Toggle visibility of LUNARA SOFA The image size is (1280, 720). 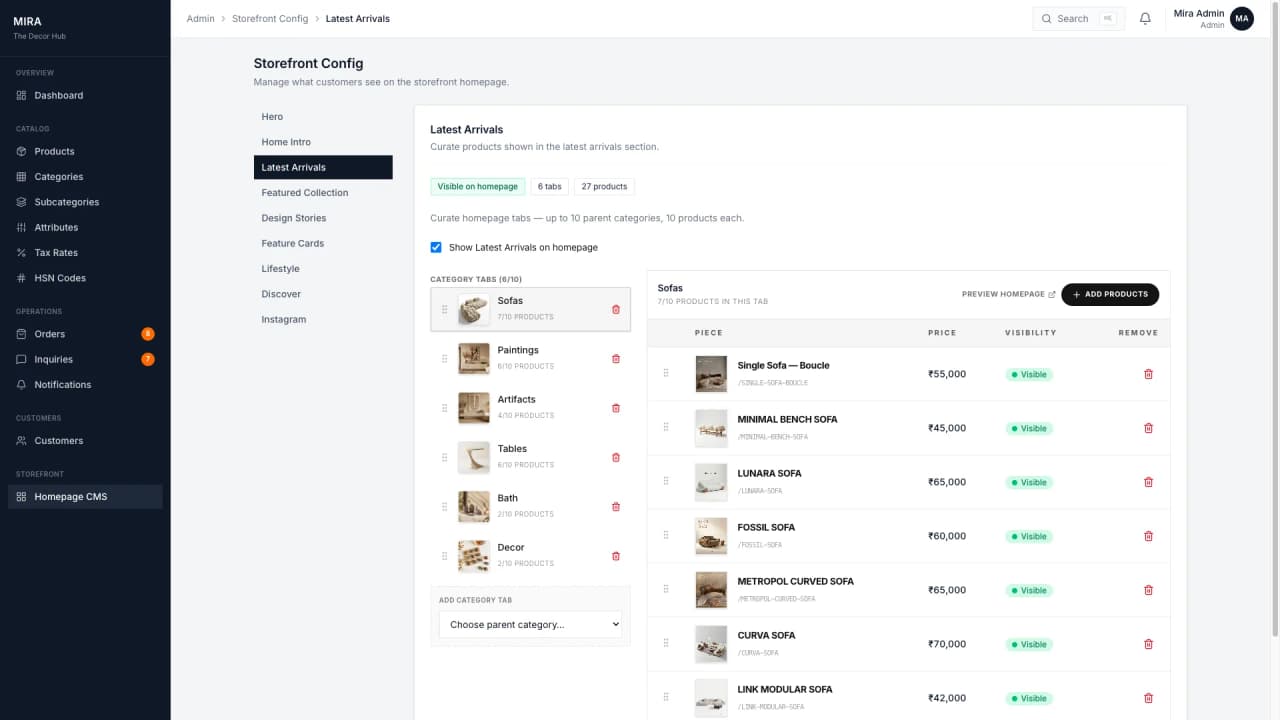(1029, 482)
